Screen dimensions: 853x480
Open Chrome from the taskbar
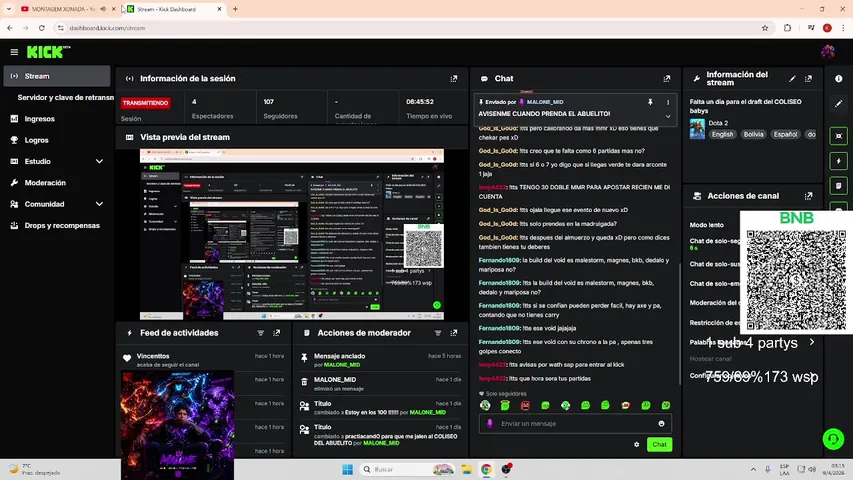(486, 469)
